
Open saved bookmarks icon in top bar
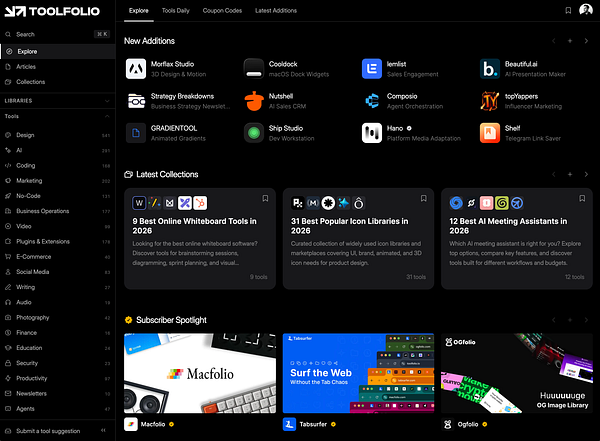click(x=568, y=11)
